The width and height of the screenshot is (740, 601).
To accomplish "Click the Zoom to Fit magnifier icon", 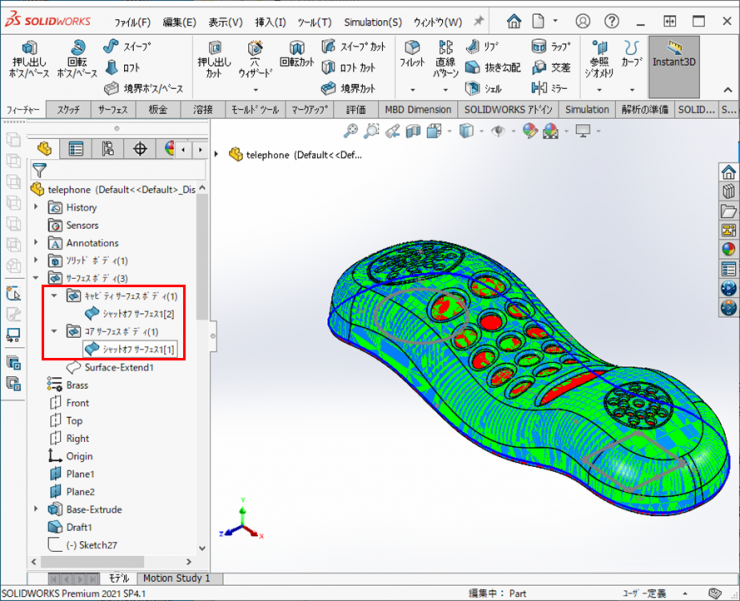I will click(351, 130).
